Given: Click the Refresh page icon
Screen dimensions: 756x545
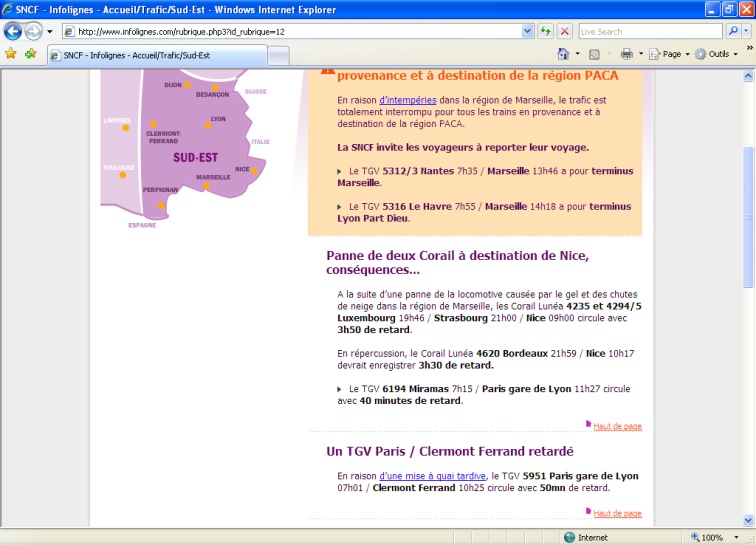Looking at the screenshot, I should coord(546,31).
